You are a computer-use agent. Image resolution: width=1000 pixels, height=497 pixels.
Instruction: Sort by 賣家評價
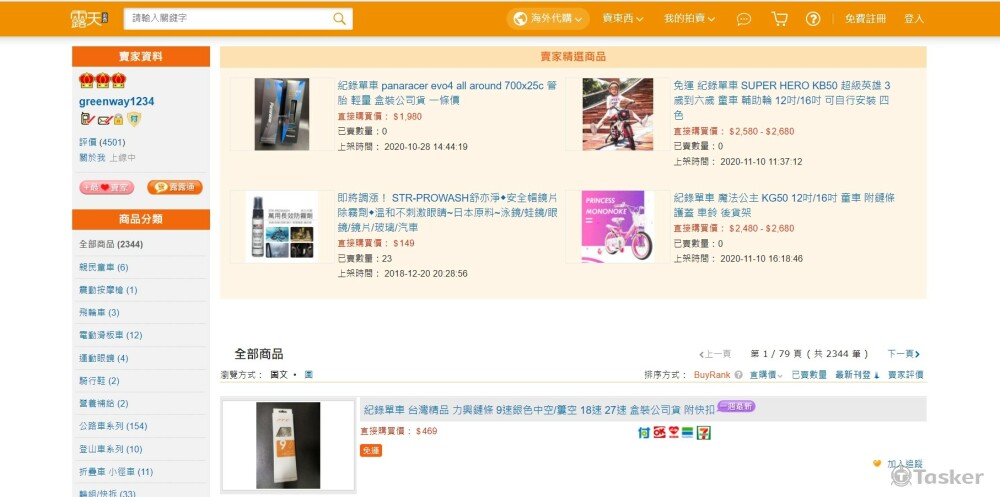[x=906, y=375]
